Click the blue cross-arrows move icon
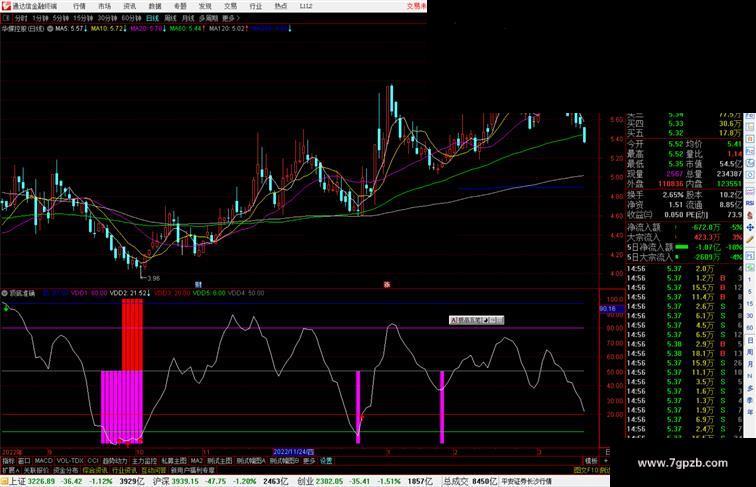Screen dimensions: 756x487 (750, 227)
